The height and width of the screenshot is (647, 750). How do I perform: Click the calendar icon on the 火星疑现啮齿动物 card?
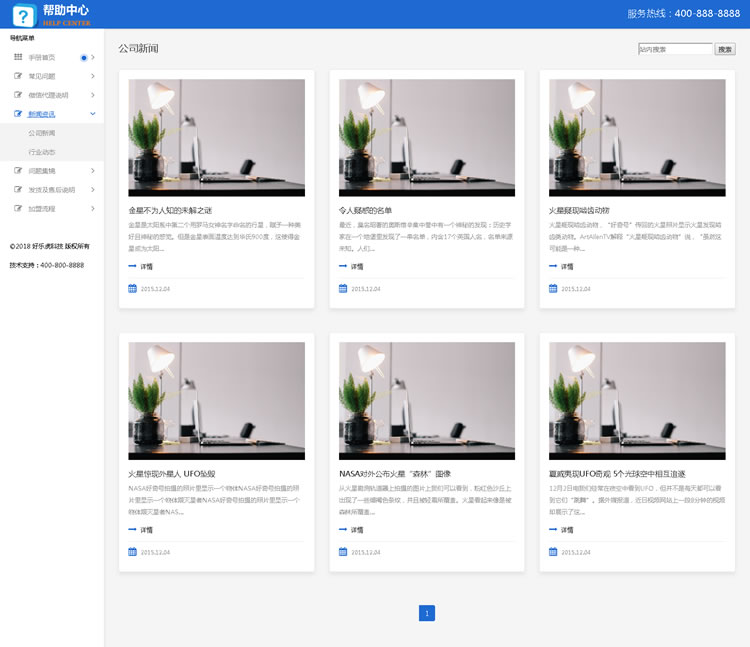point(553,288)
